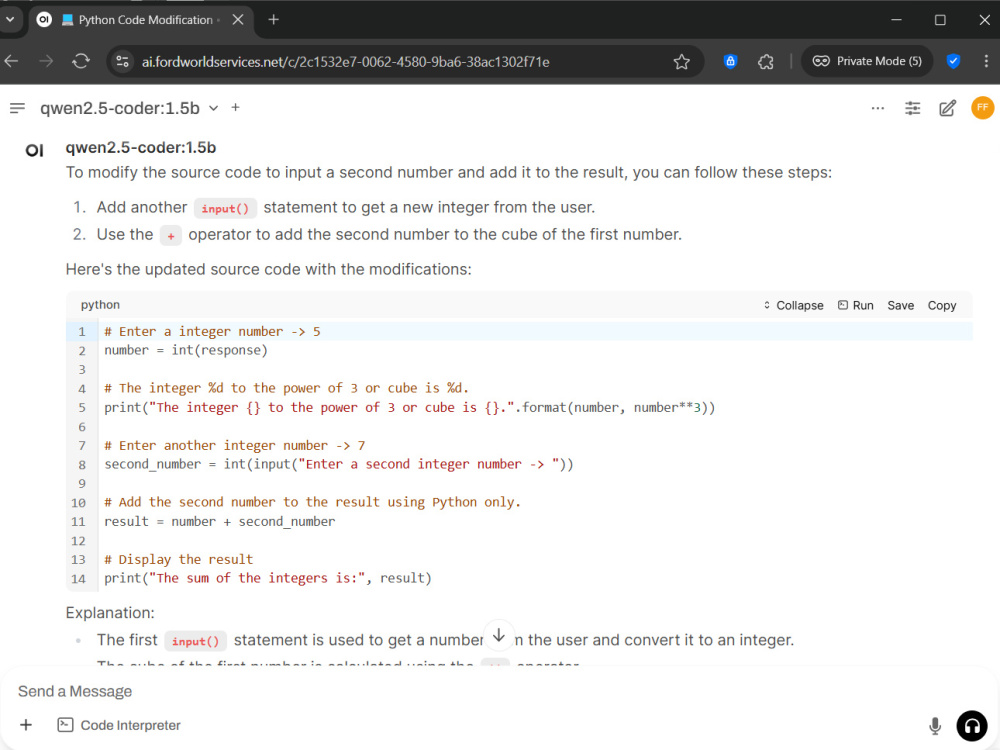
Task: Select the URL in the address bar
Action: coord(345,62)
